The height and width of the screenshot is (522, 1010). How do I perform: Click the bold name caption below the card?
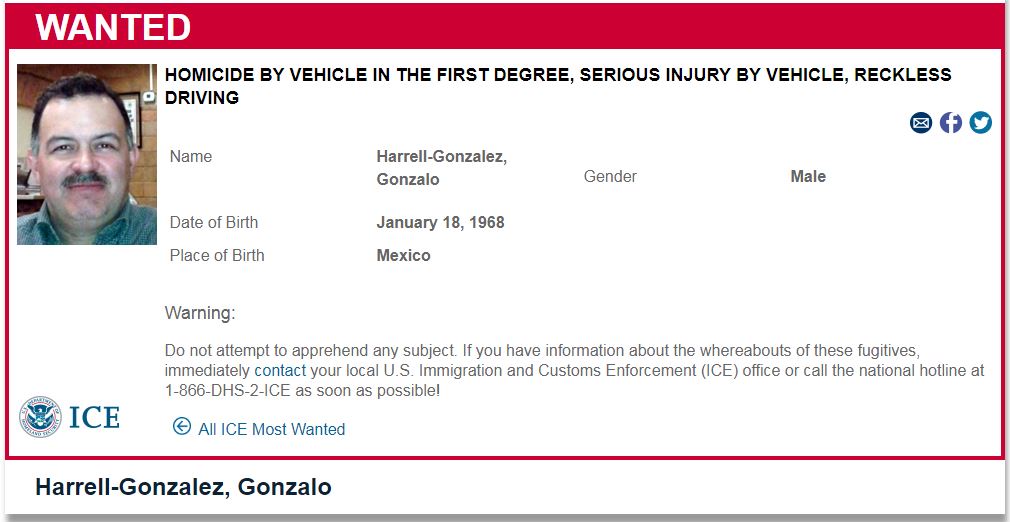pos(183,488)
